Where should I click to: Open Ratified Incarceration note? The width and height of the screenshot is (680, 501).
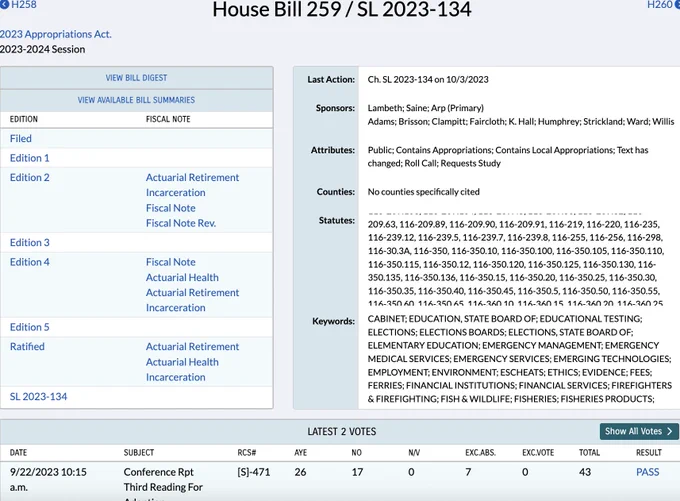(x=176, y=377)
